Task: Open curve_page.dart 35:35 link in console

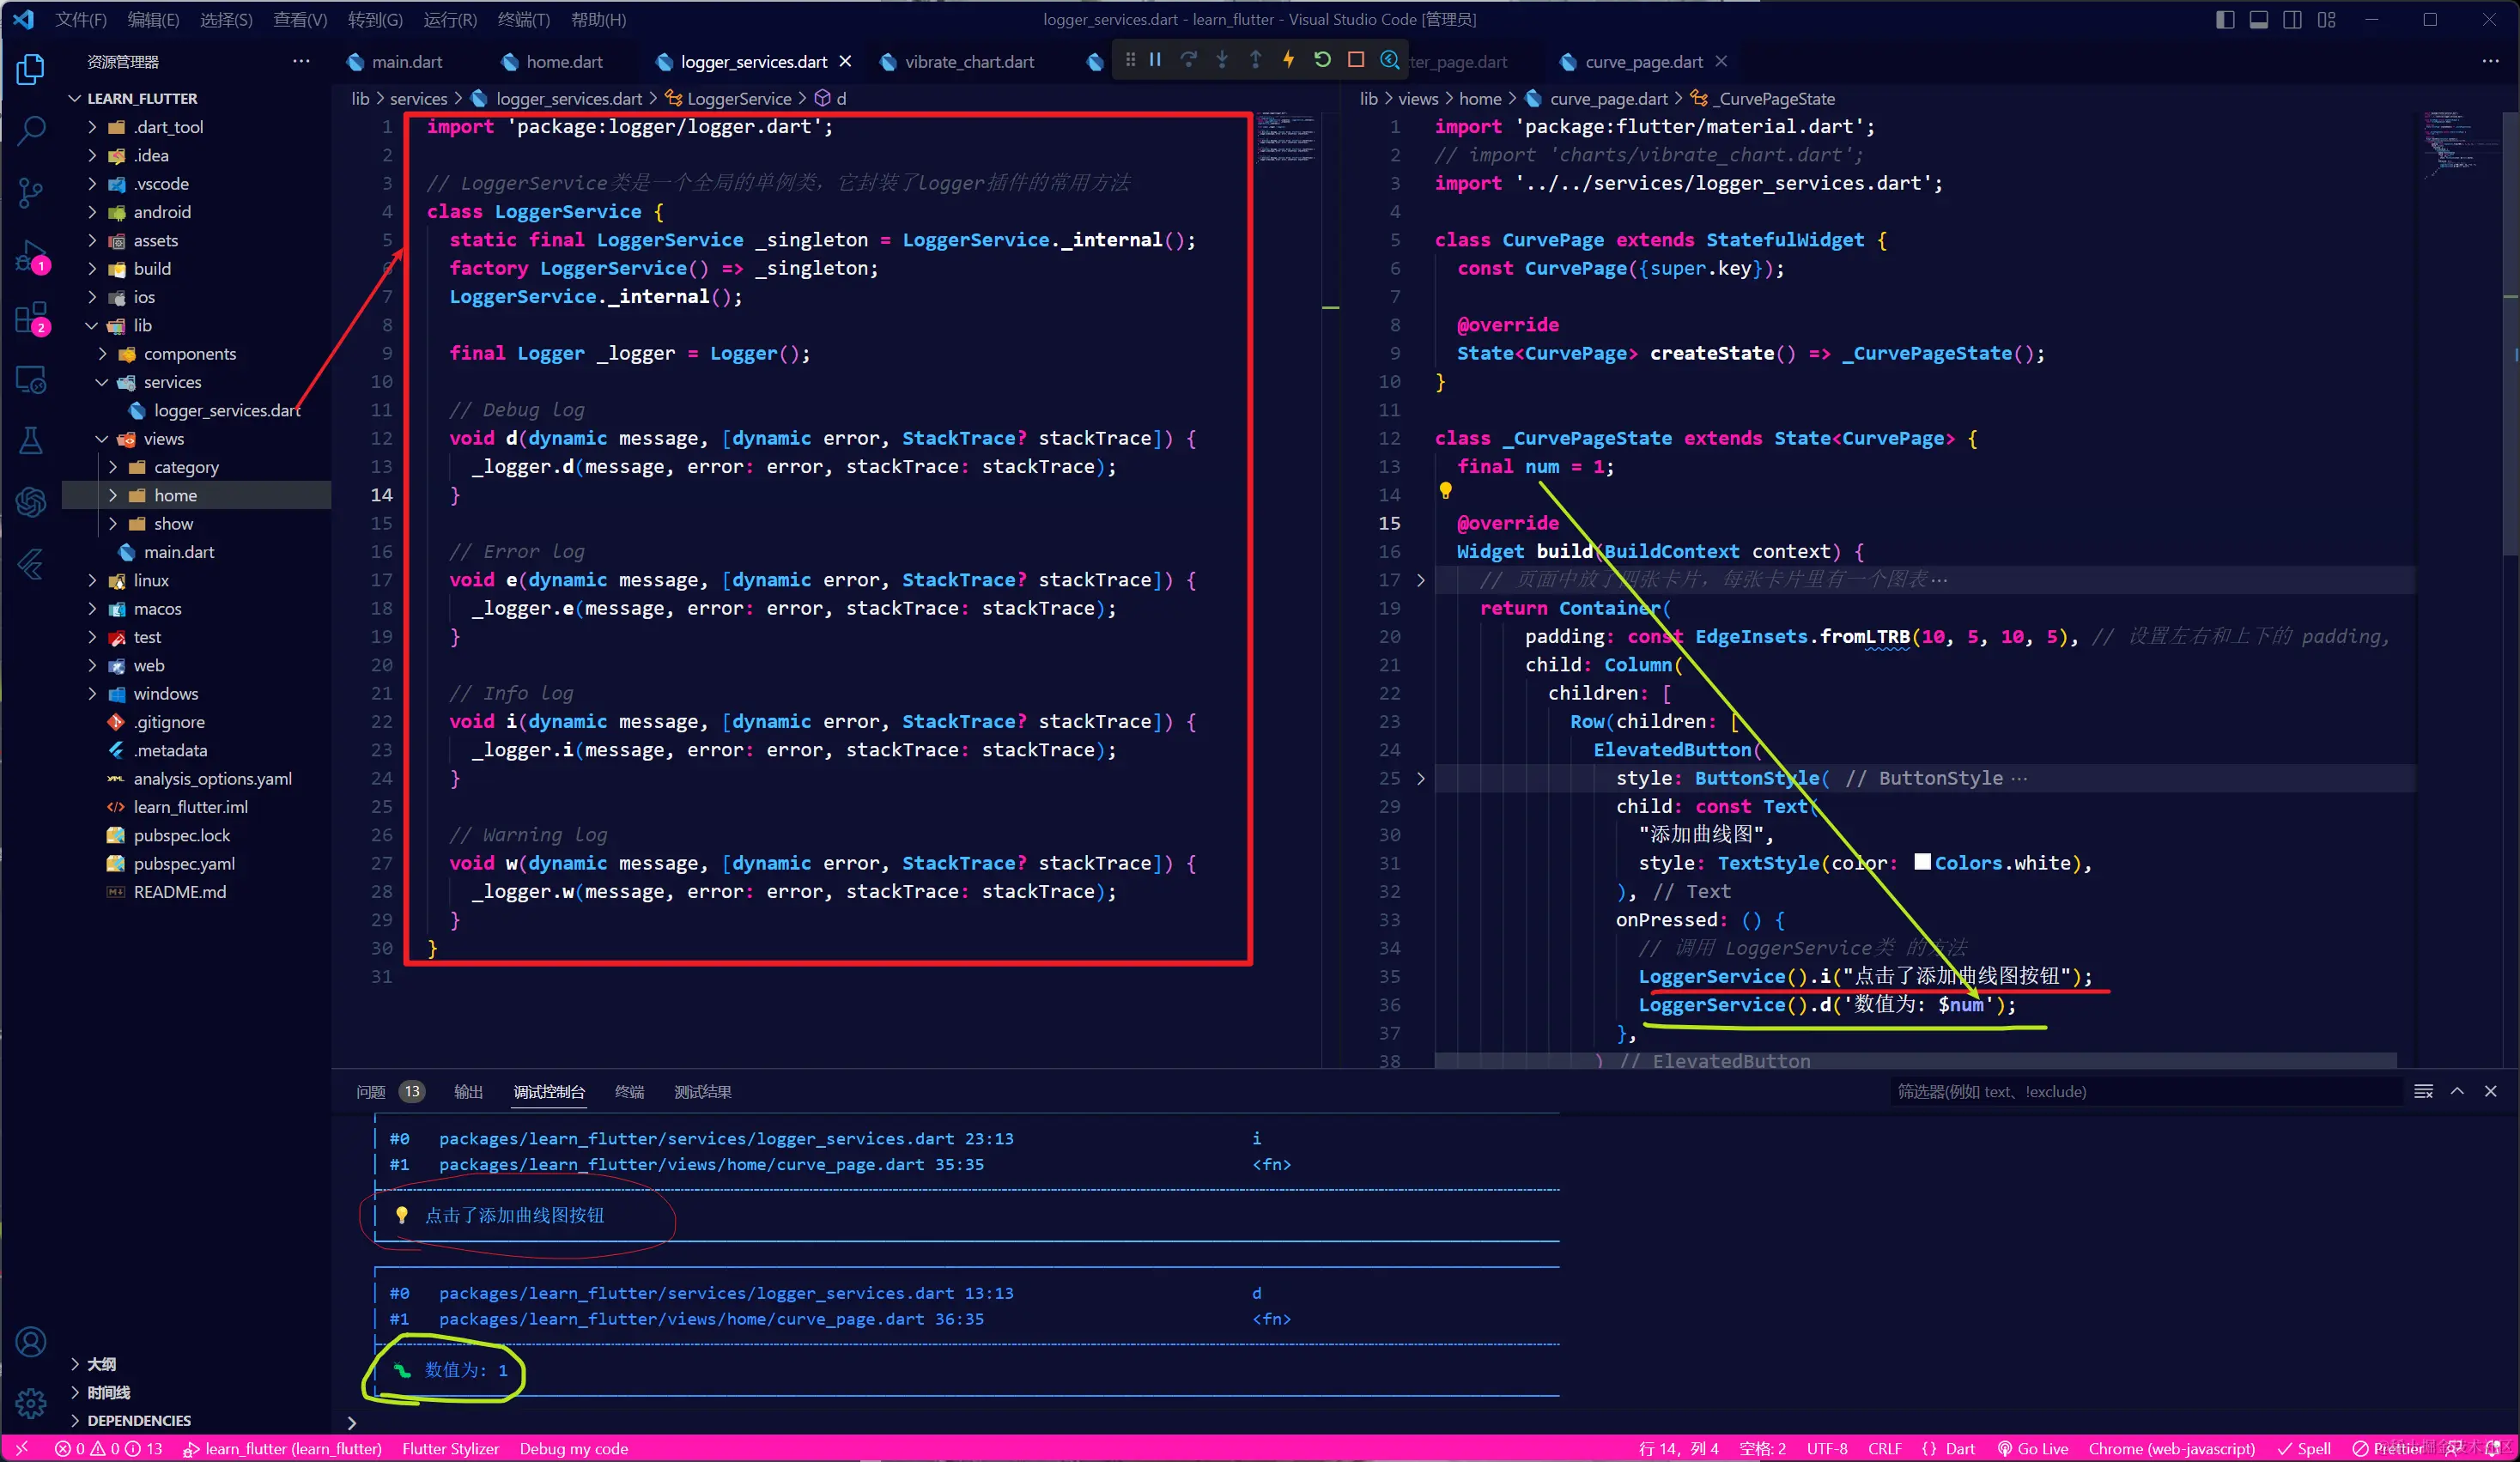Action: 711,1165
